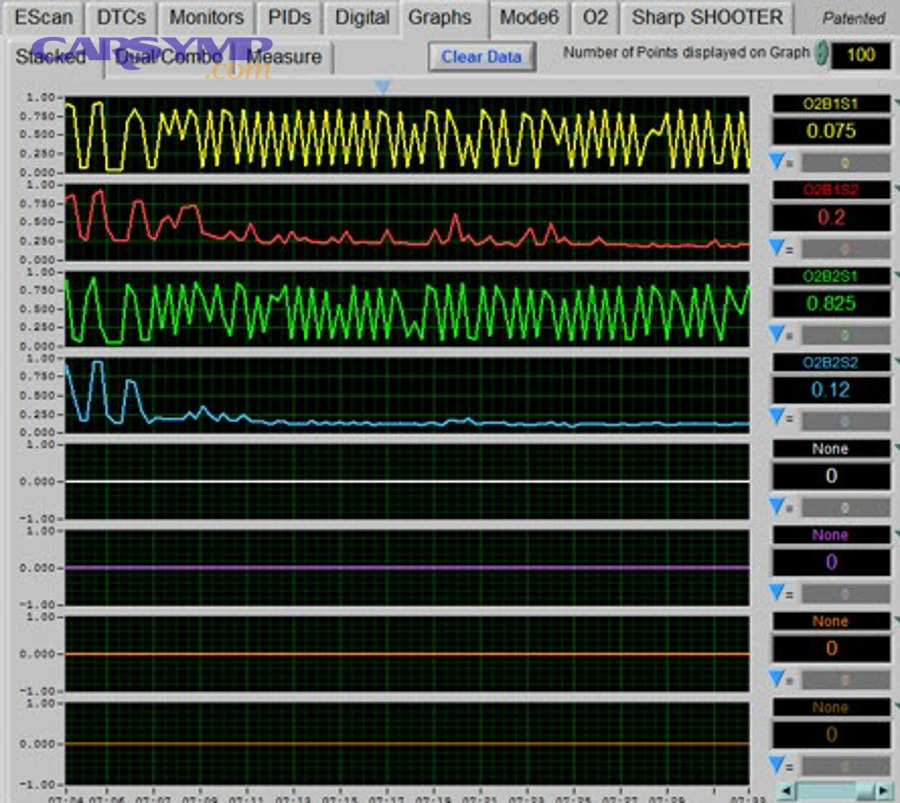Viewport: 900px width, 803px height.
Task: Select the PIDs tab
Action: (288, 17)
